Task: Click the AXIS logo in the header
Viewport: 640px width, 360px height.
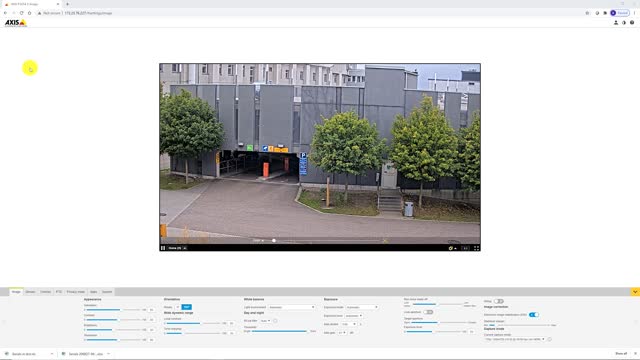Action: [x=16, y=23]
